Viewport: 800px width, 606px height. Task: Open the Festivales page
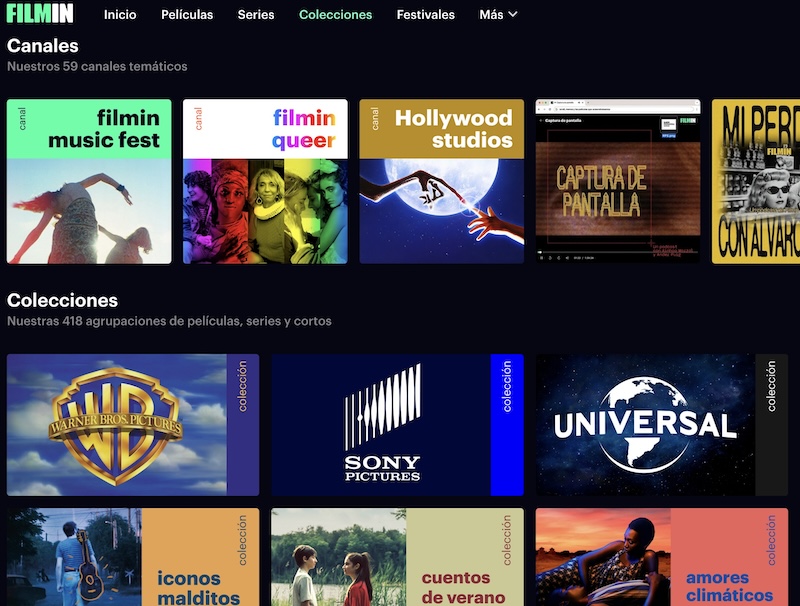[426, 15]
